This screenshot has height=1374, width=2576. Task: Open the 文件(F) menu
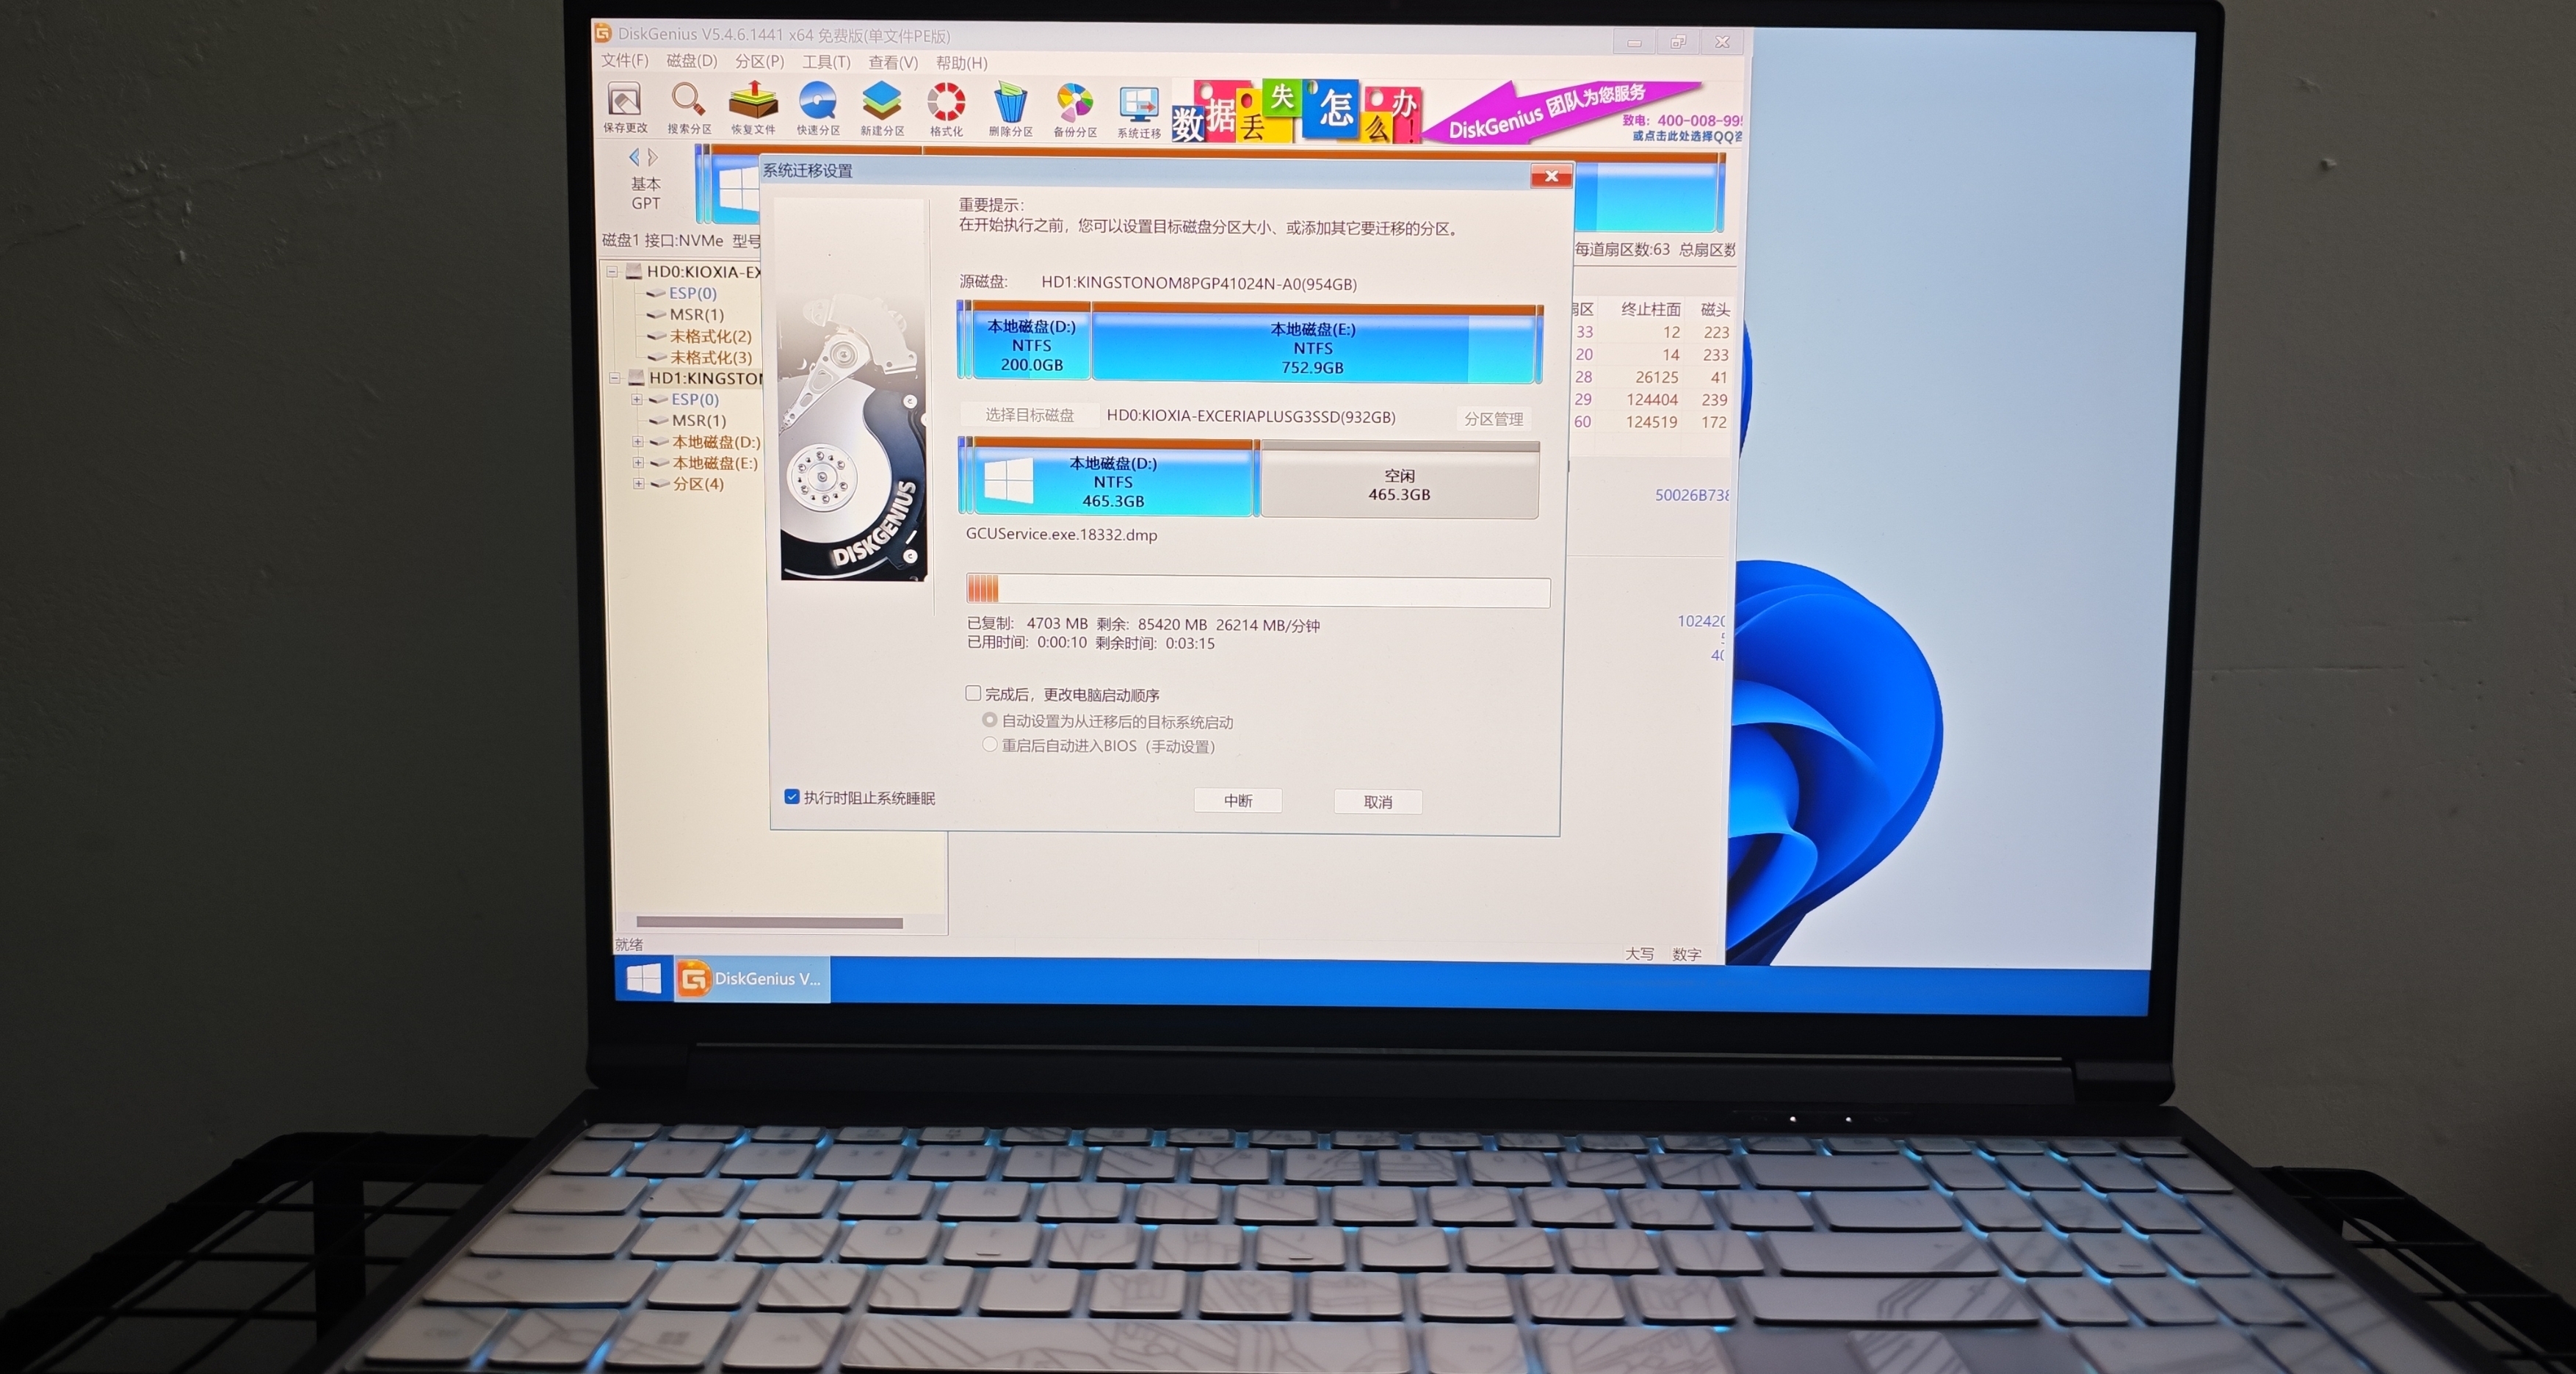coord(625,60)
